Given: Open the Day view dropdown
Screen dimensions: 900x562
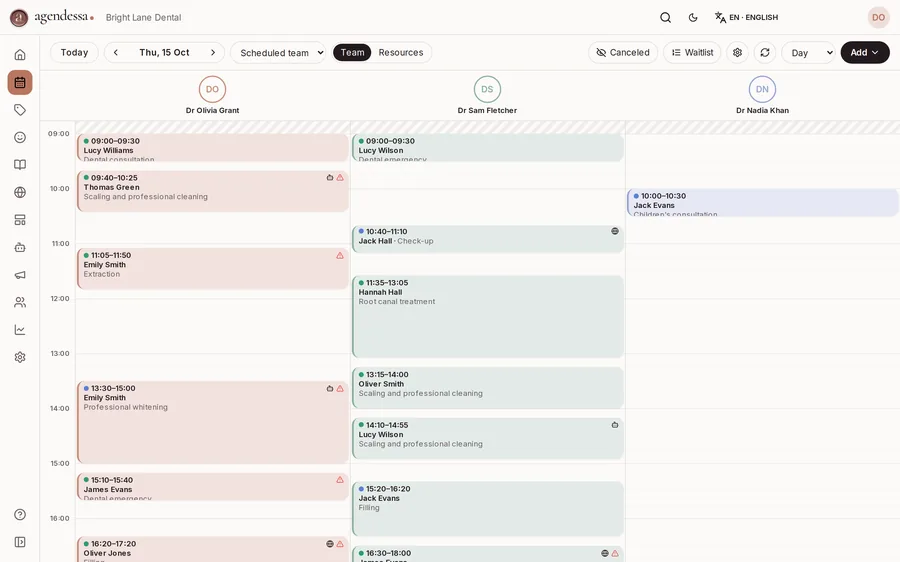Looking at the screenshot, I should coord(808,52).
